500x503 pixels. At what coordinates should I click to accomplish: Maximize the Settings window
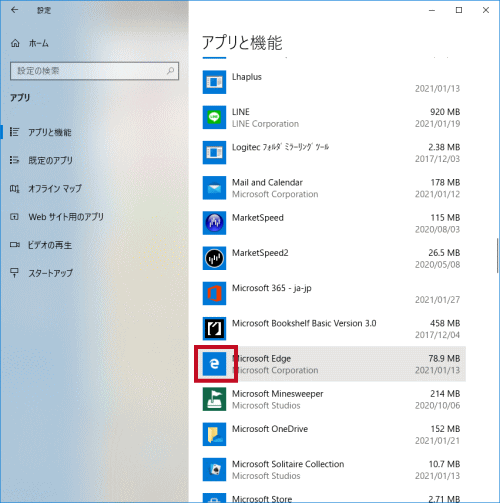pyautogui.click(x=459, y=10)
